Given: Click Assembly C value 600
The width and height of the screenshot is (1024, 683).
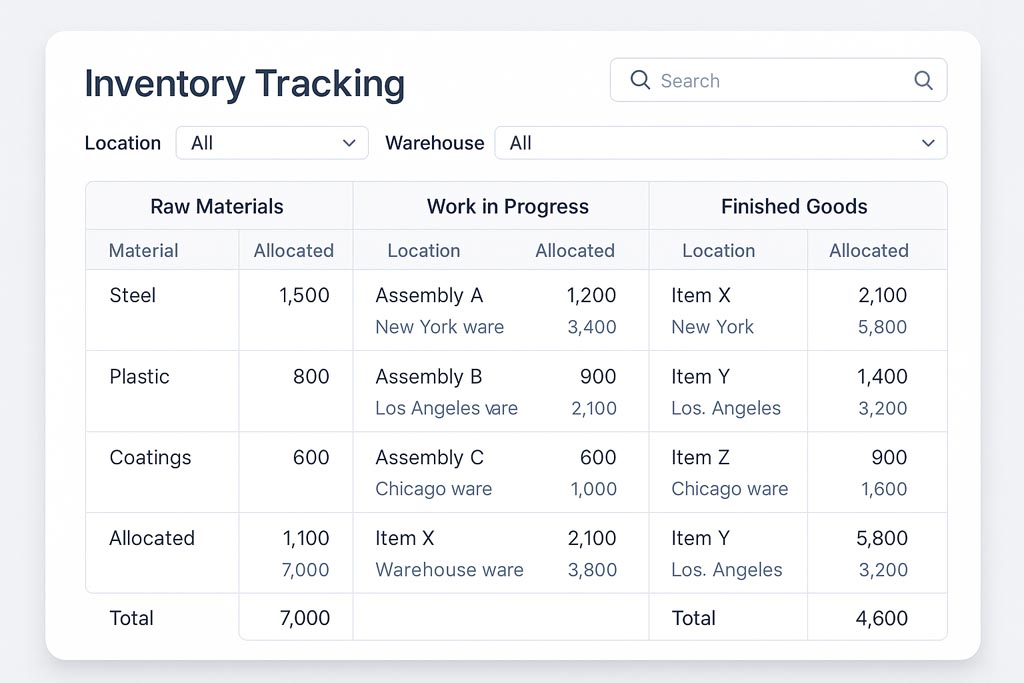Looking at the screenshot, I should coord(598,458).
